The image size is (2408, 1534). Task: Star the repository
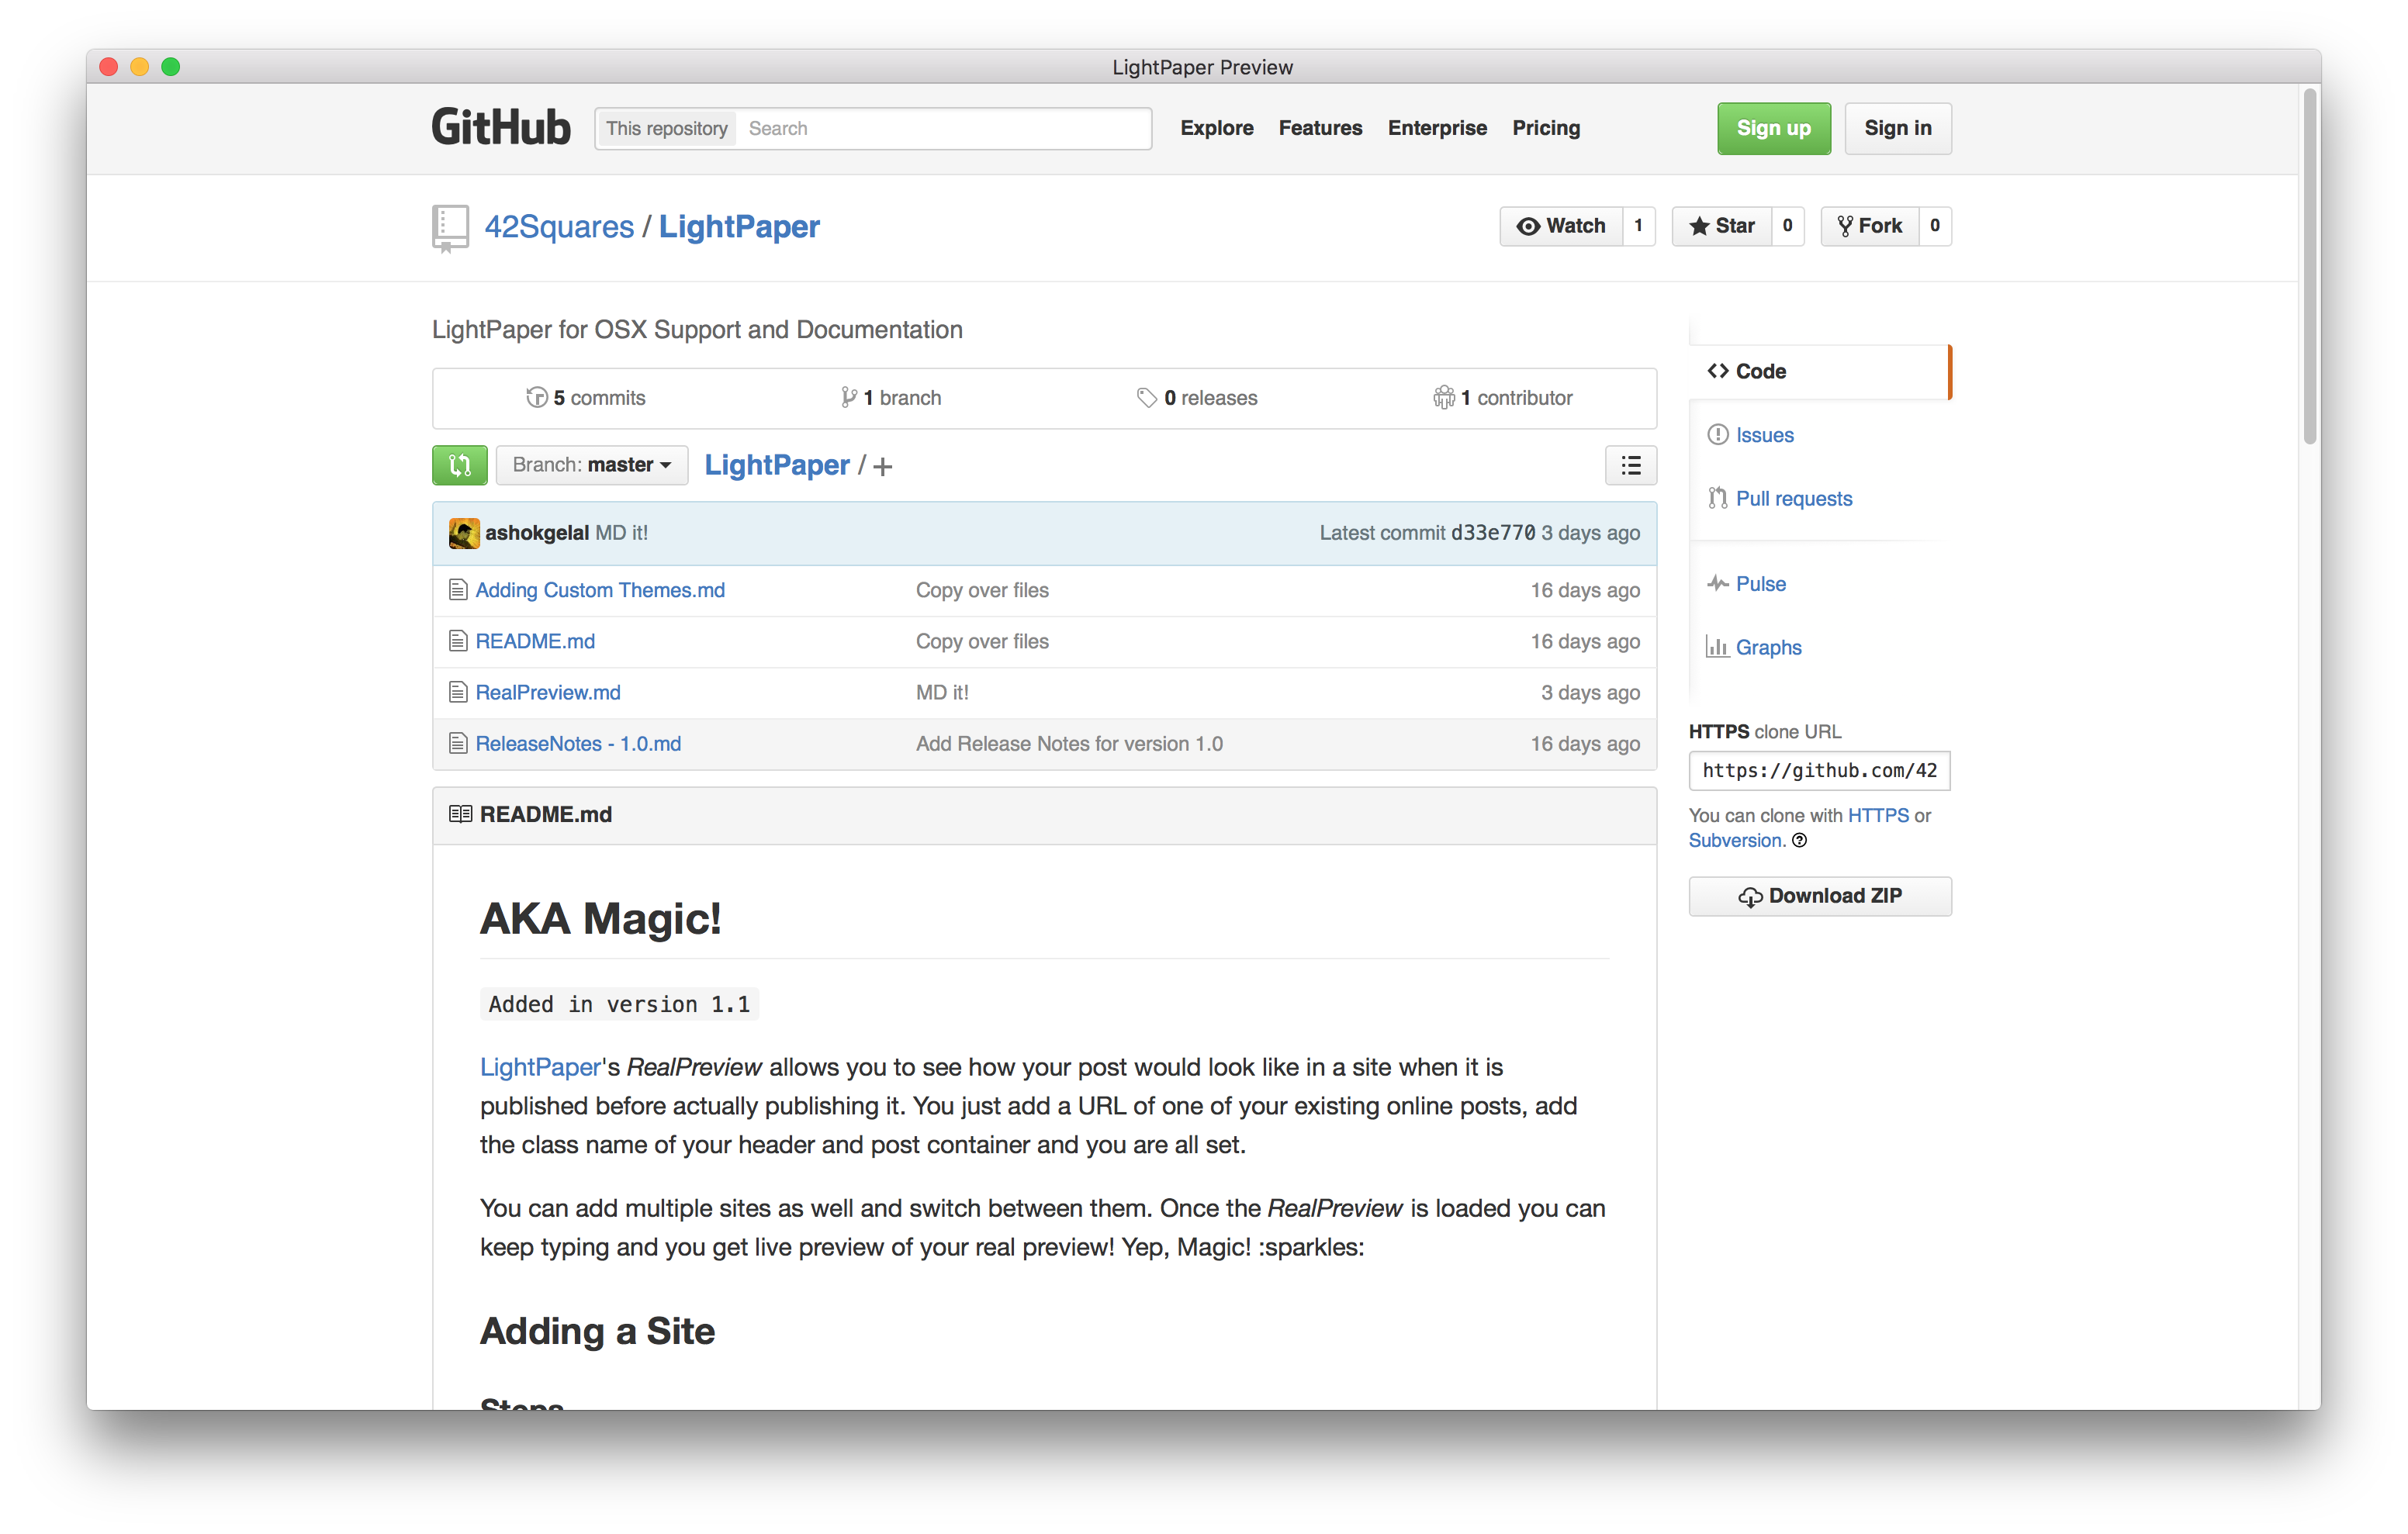point(1722,226)
